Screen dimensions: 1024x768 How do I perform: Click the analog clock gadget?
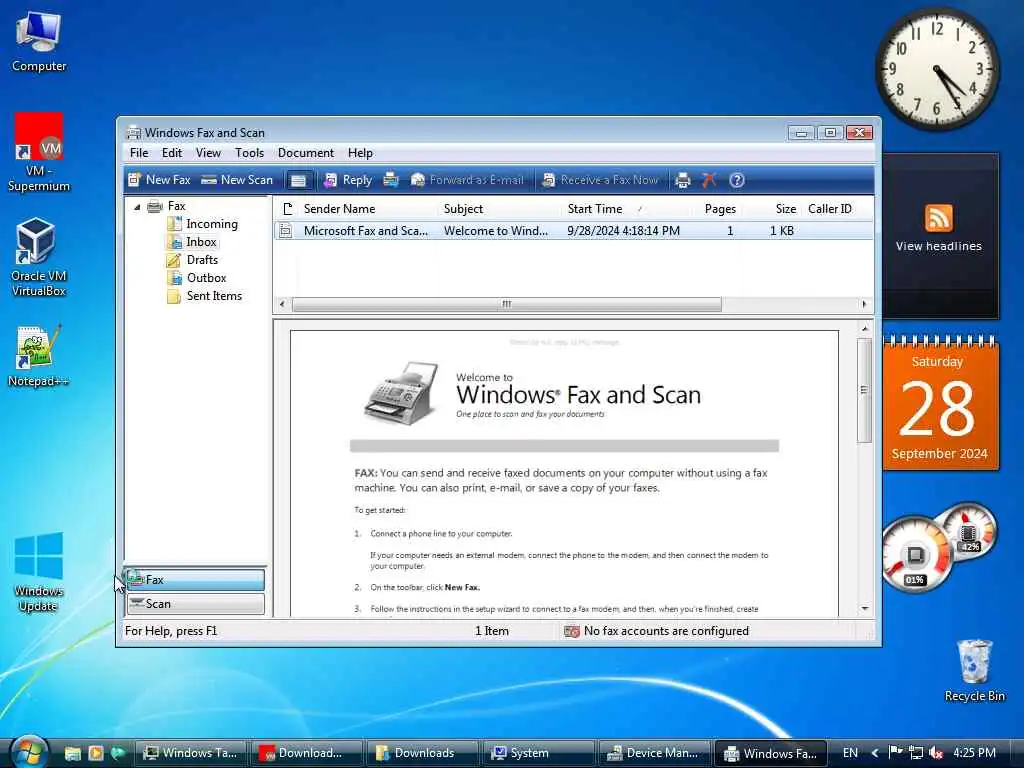pyautogui.click(x=937, y=69)
